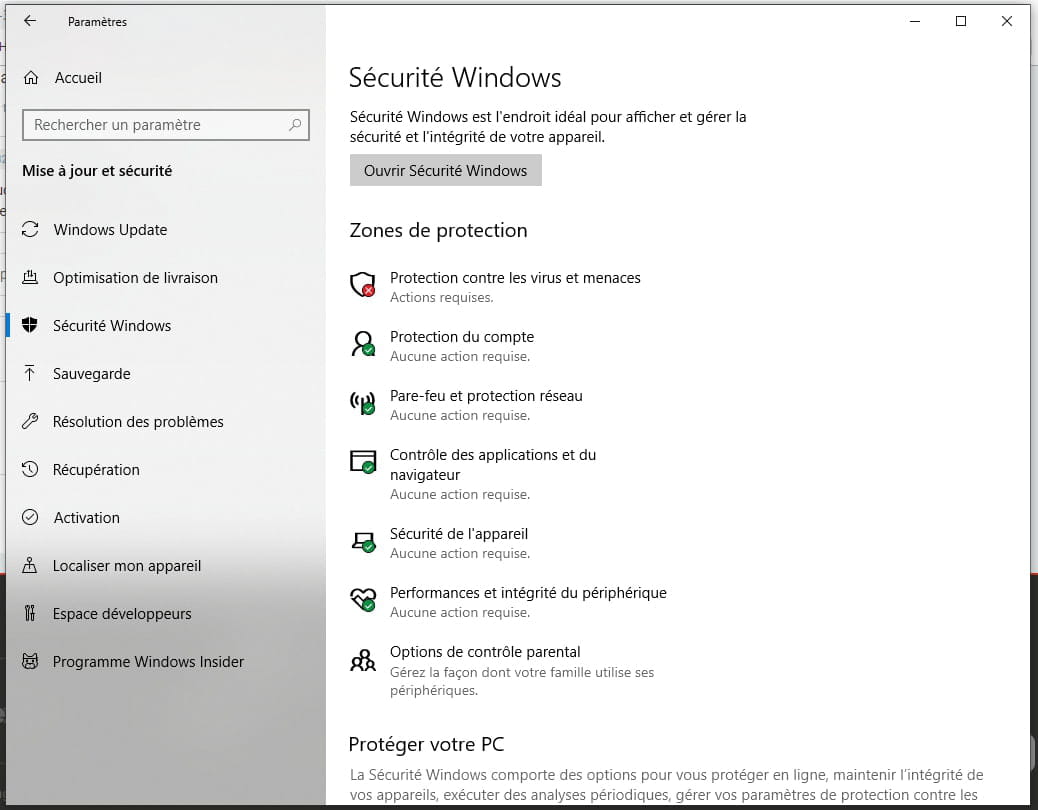1038x810 pixels.
Task: Click the Protection du compte person icon
Action: 363,343
